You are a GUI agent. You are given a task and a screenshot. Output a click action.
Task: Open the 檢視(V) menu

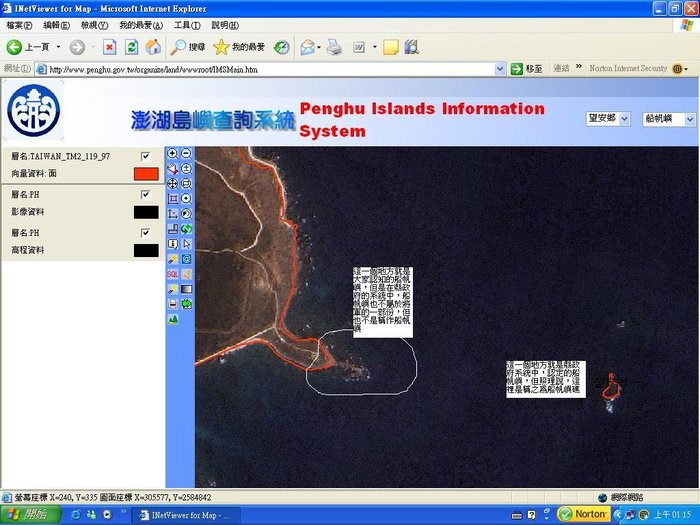(x=95, y=25)
